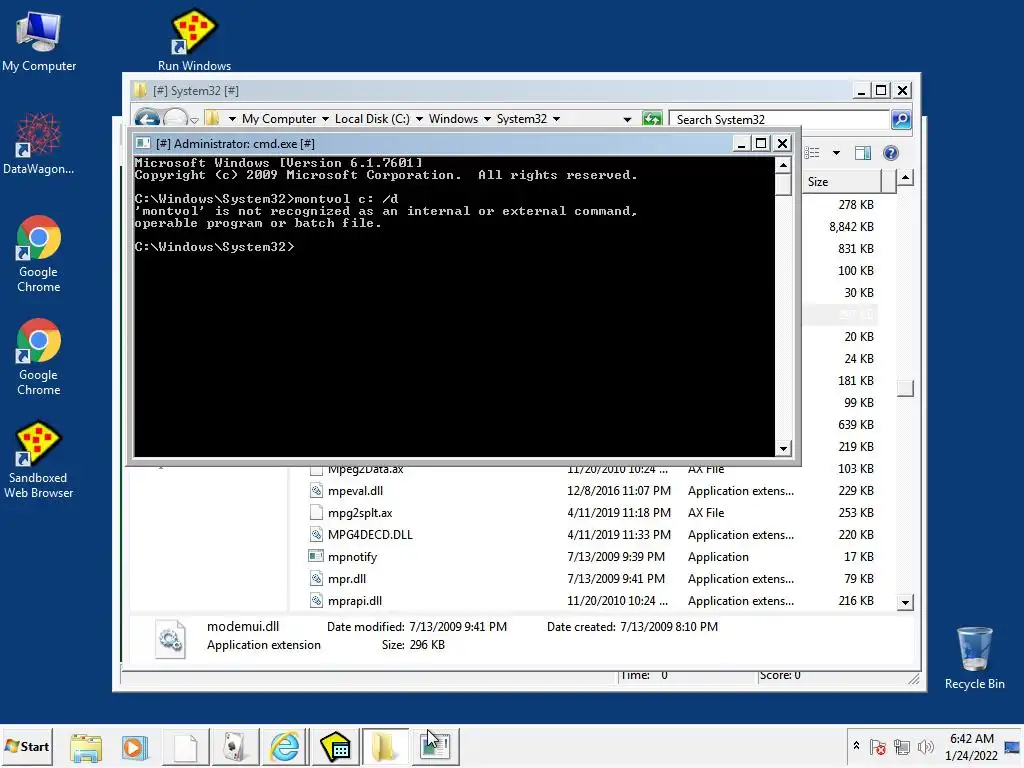Show hidden tray icons arrow

[x=856, y=745]
